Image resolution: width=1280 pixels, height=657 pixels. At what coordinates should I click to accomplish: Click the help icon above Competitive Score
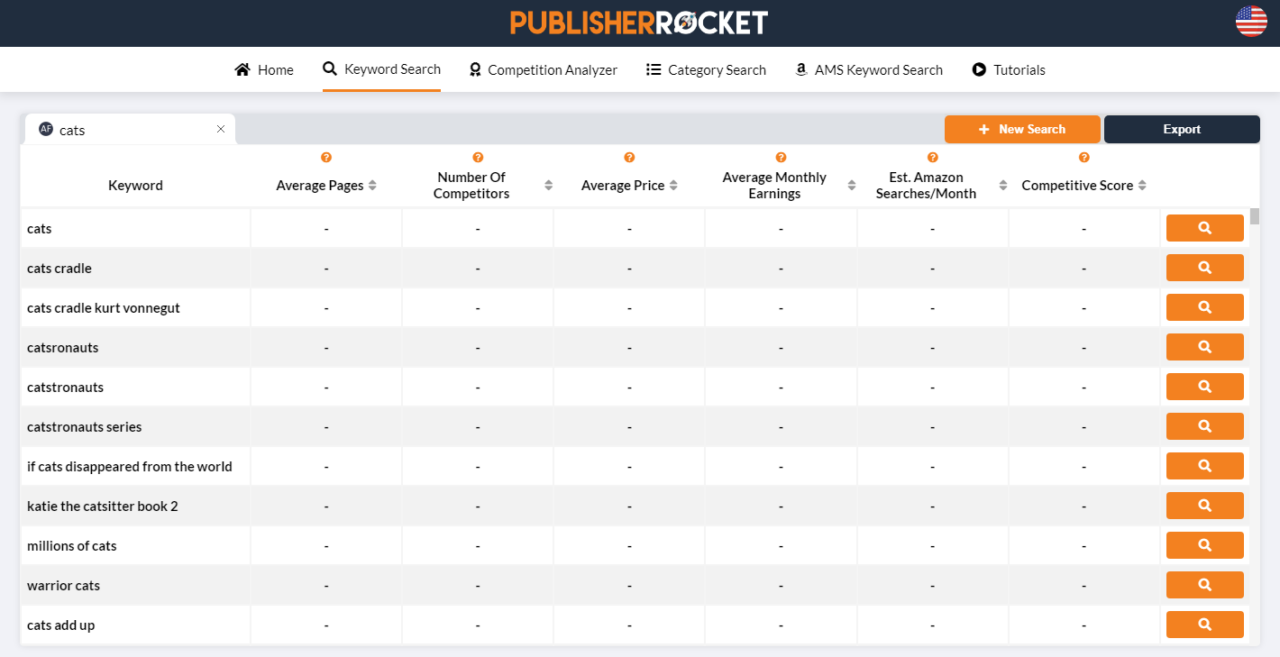1084,157
